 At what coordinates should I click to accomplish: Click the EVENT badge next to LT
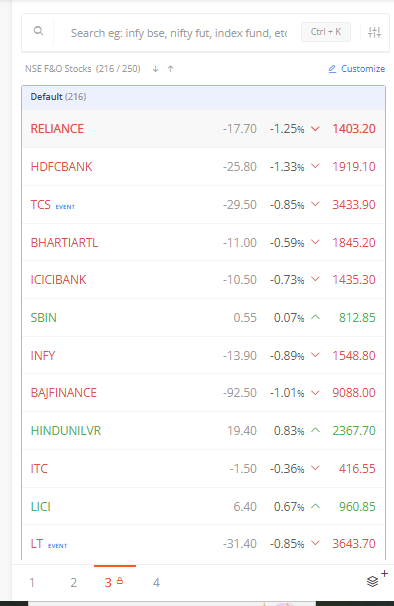pyautogui.click(x=58, y=546)
